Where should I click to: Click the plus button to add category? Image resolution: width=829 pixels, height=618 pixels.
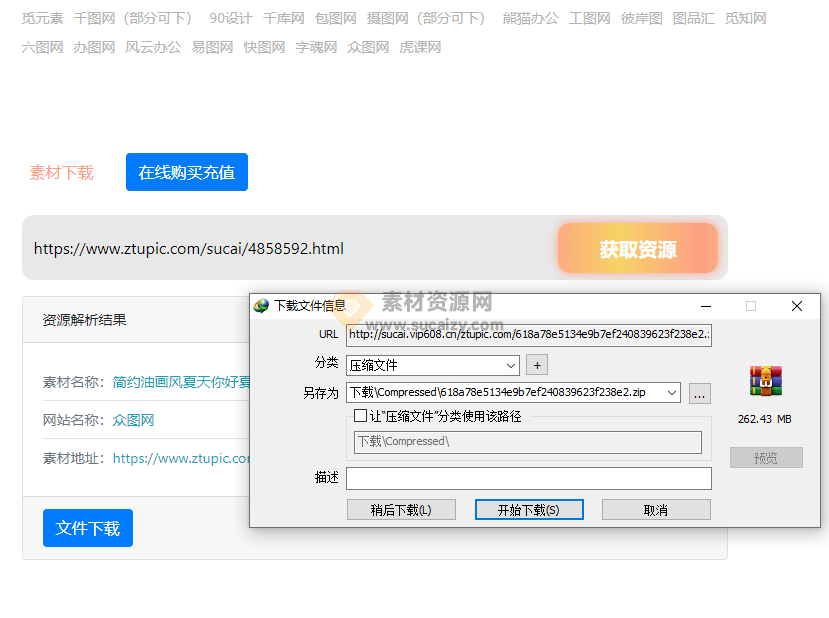click(x=536, y=365)
